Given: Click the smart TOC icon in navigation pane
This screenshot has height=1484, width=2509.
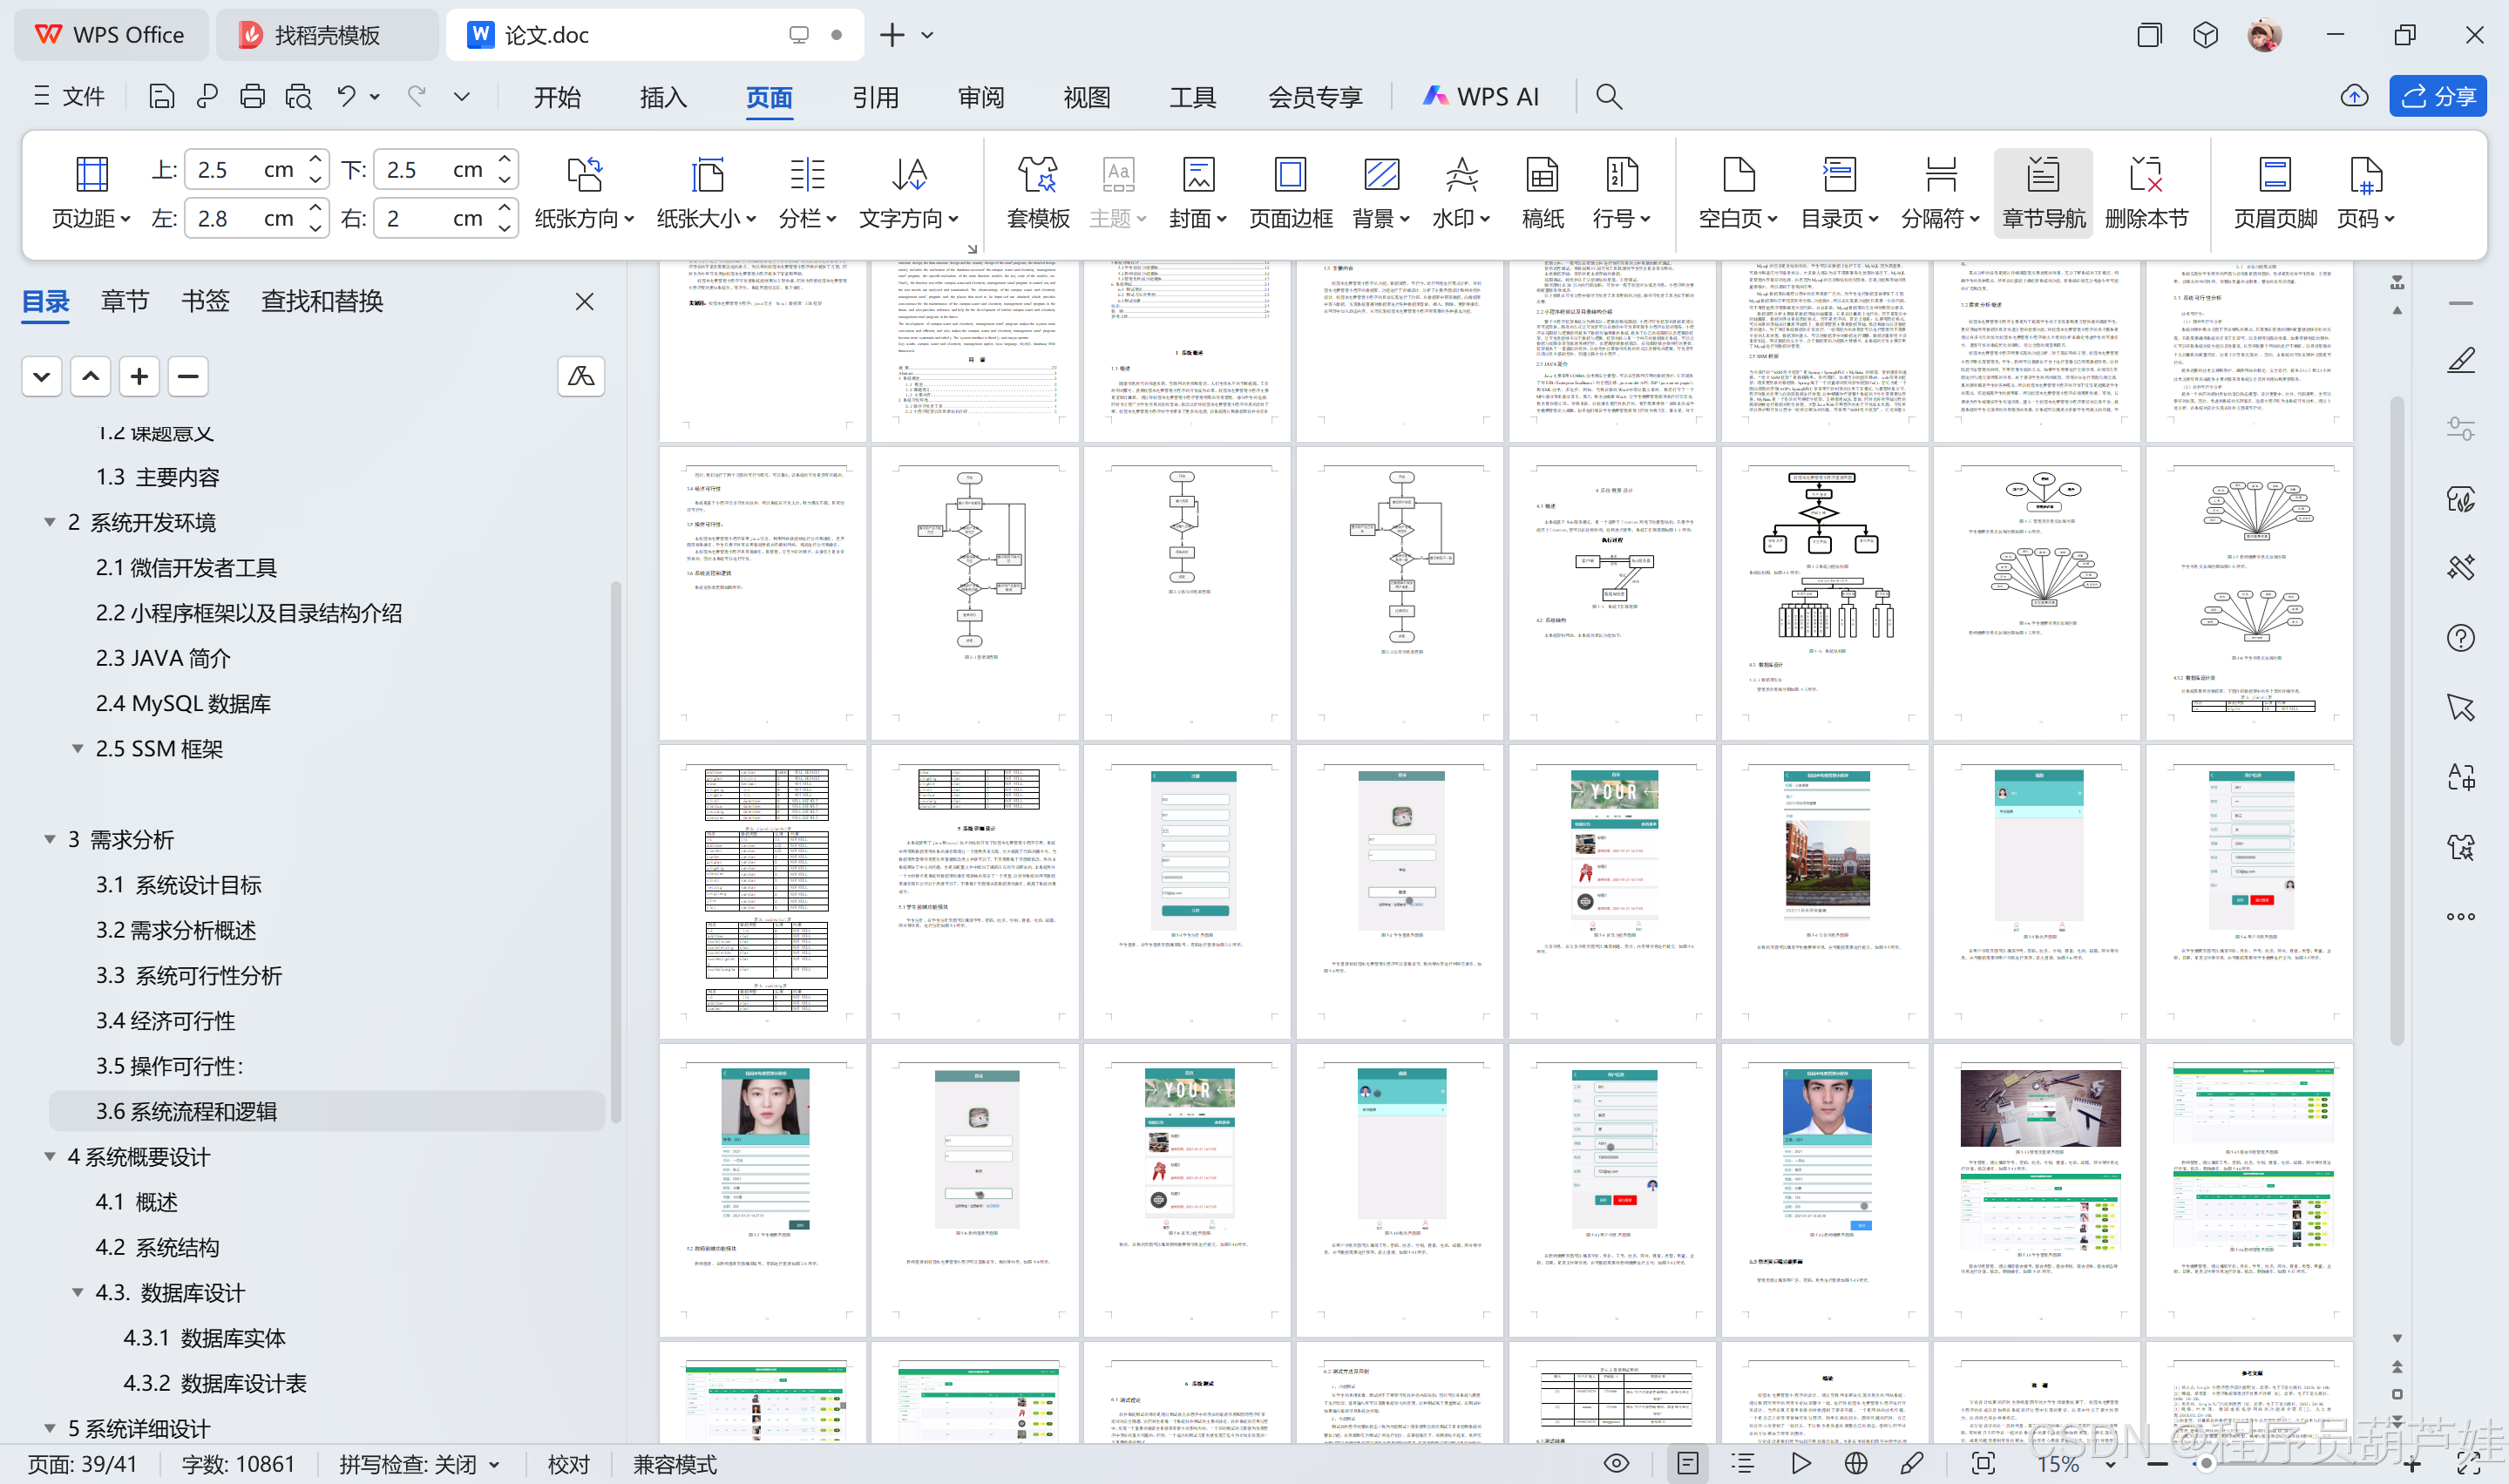Looking at the screenshot, I should point(581,377).
